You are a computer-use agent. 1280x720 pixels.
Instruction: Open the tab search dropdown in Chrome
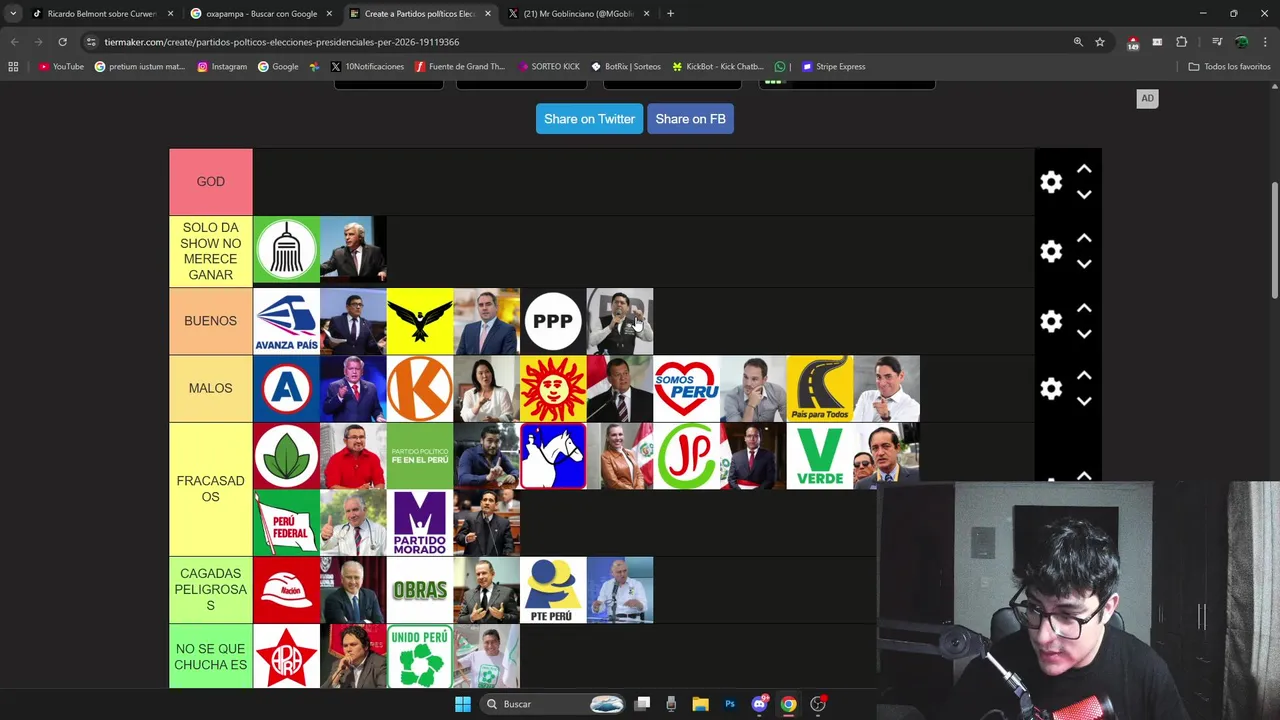[13, 13]
